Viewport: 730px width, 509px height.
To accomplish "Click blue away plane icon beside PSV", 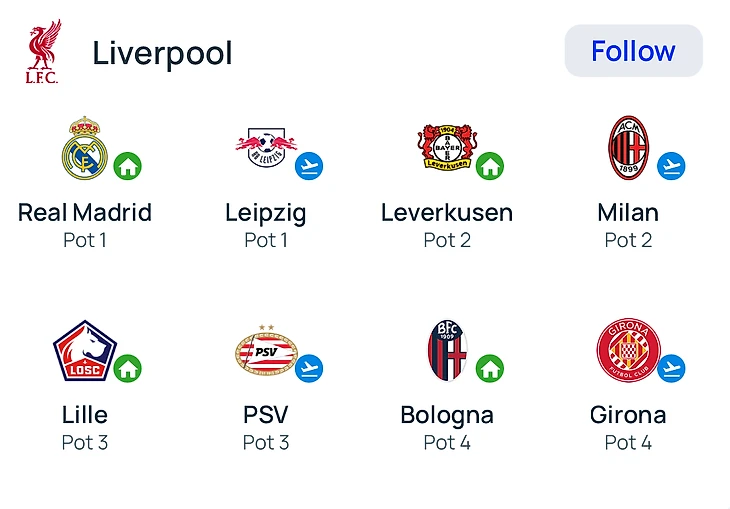I will pos(309,368).
